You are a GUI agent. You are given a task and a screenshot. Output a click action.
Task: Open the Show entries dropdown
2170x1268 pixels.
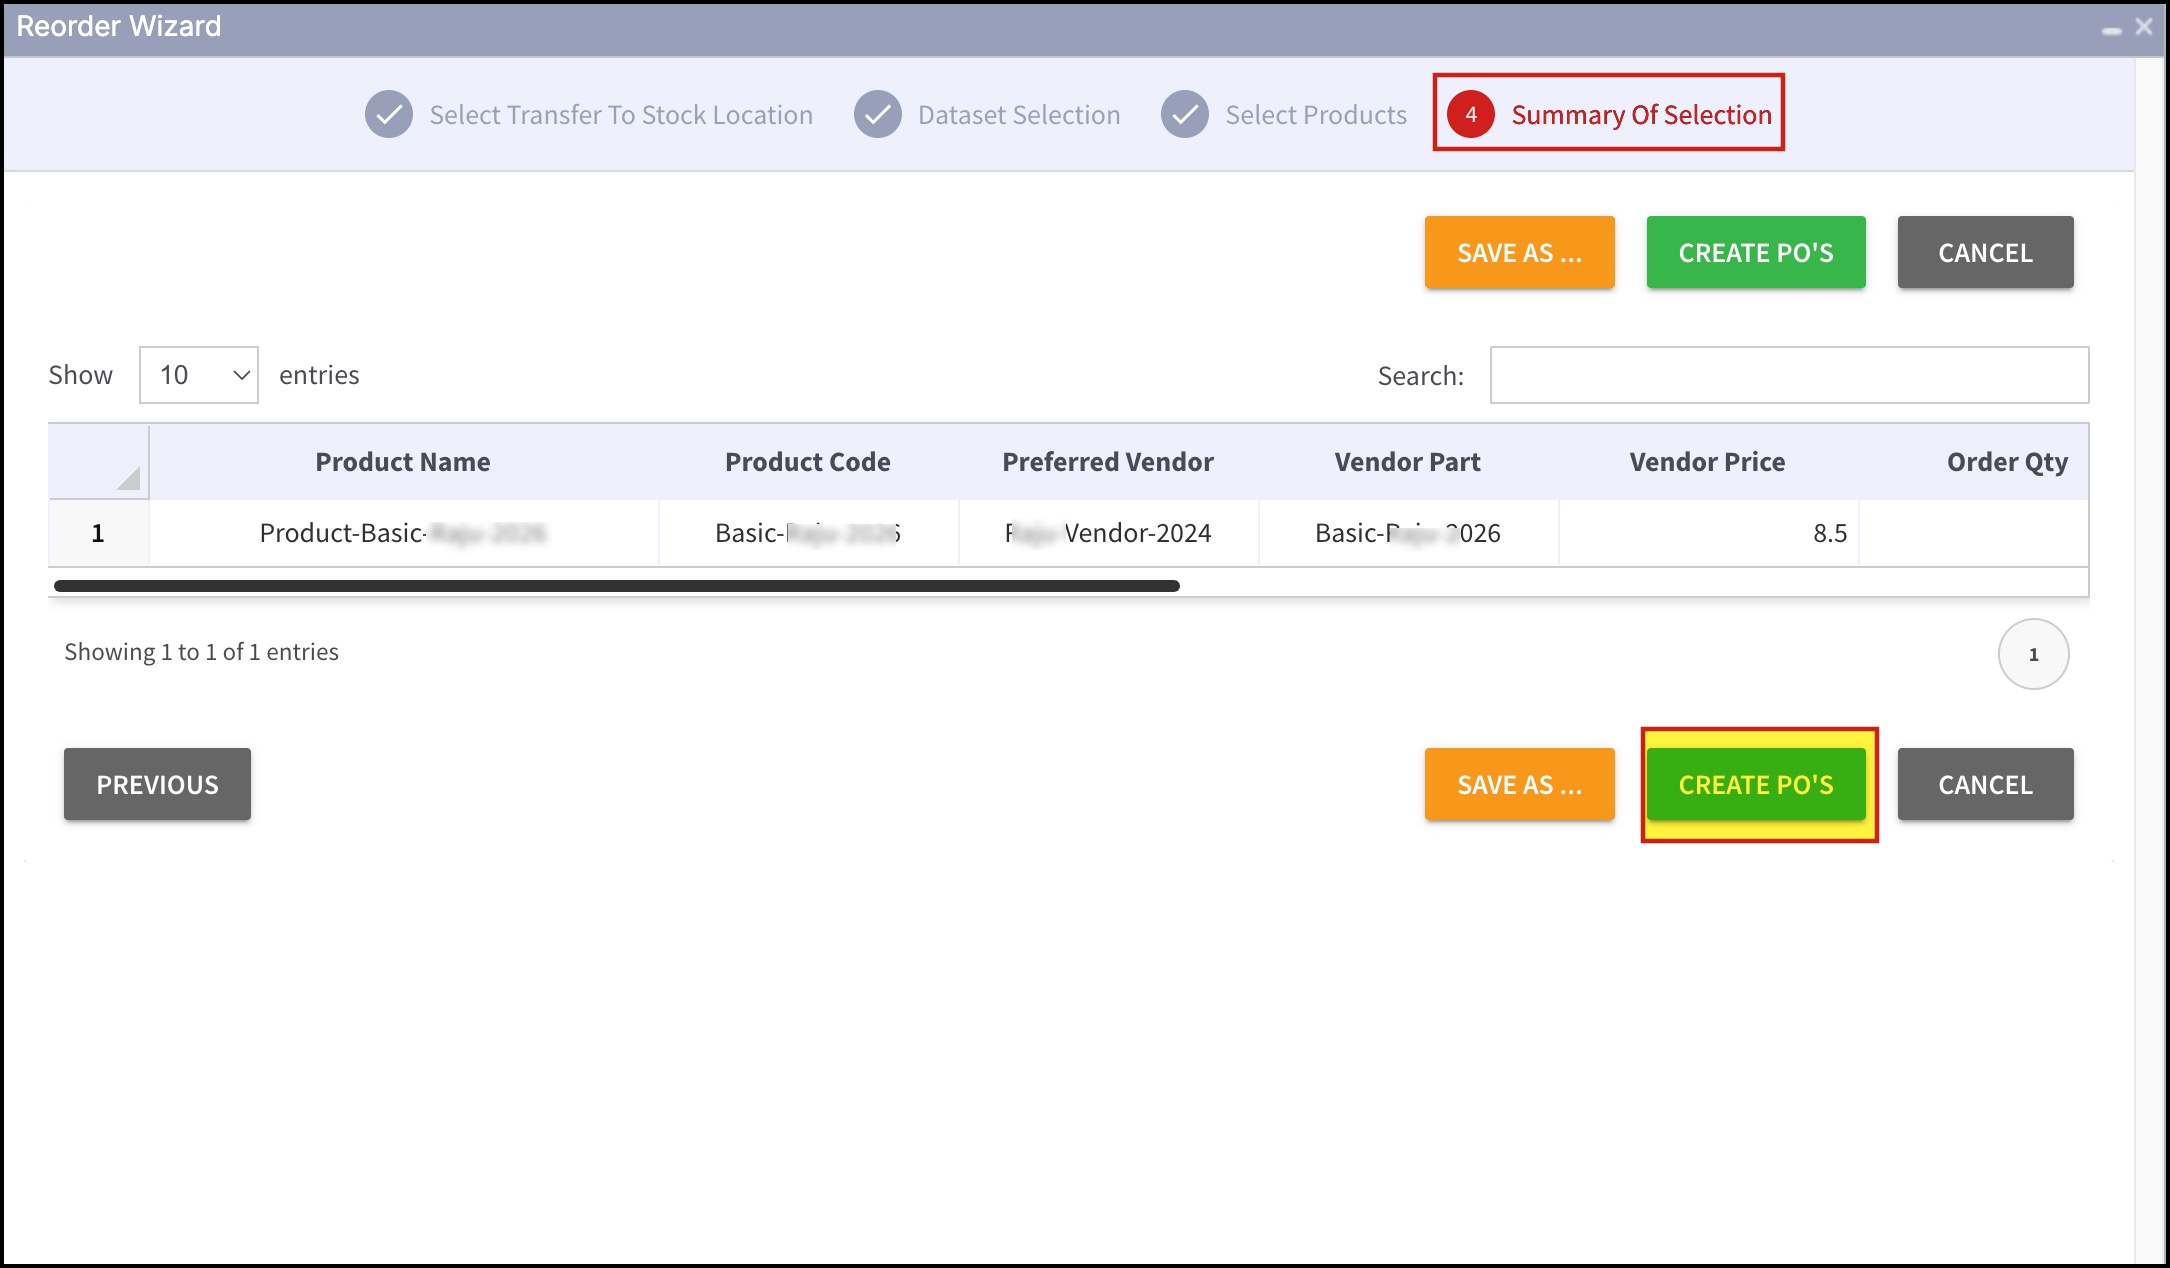click(199, 375)
